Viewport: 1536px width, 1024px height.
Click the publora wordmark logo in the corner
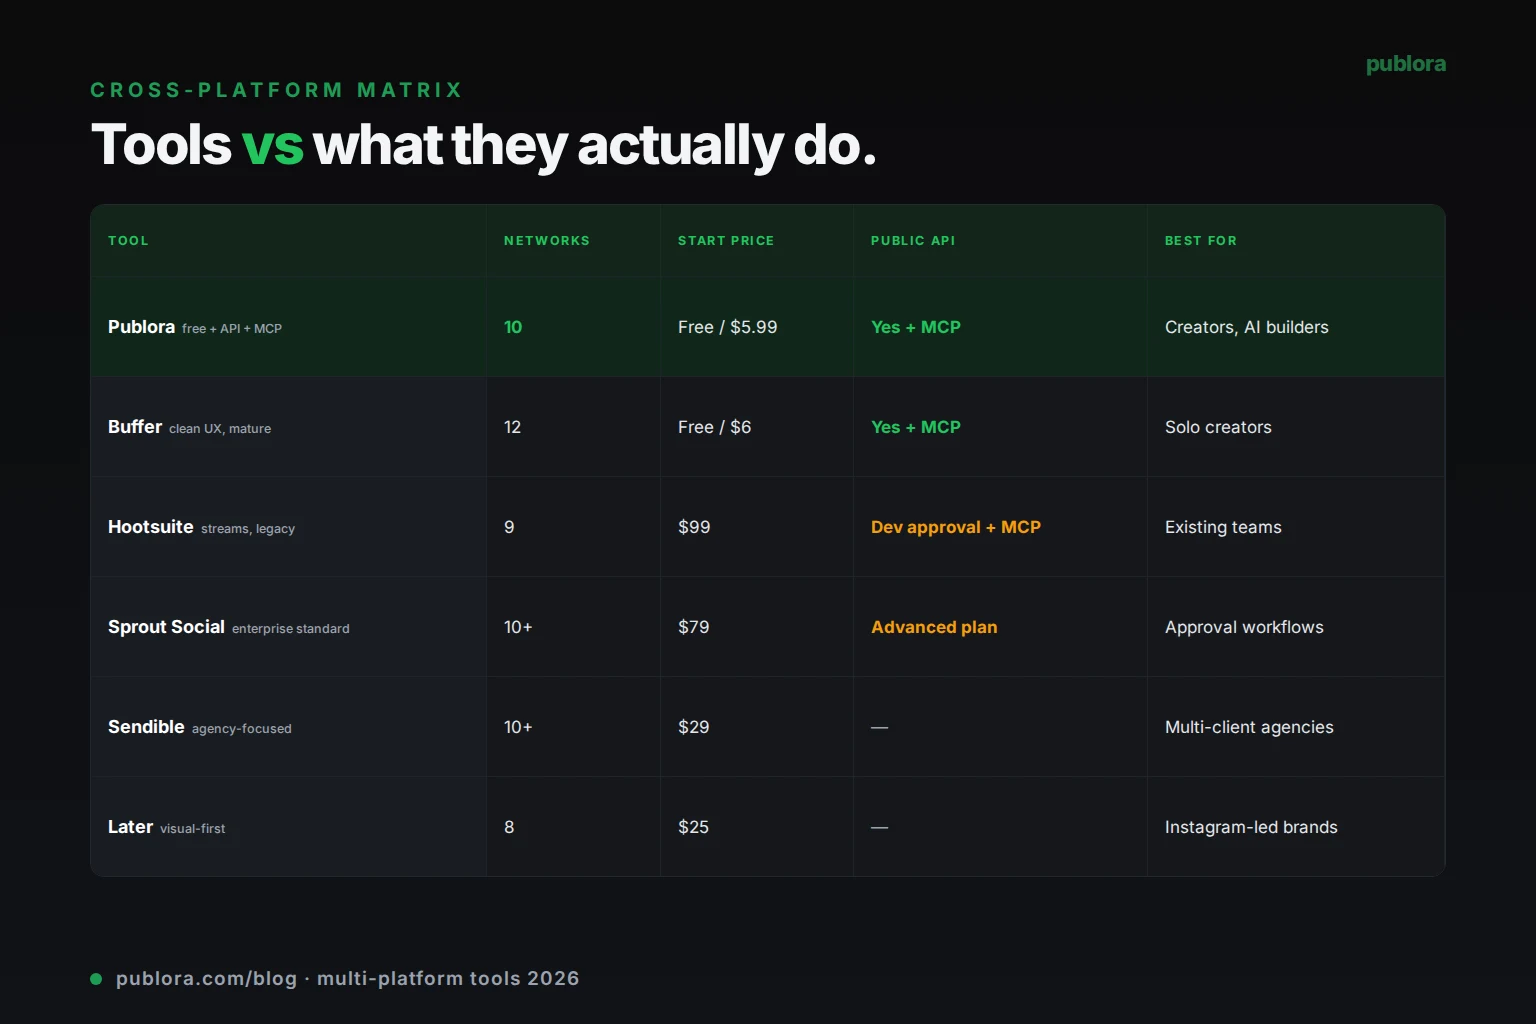click(x=1406, y=64)
